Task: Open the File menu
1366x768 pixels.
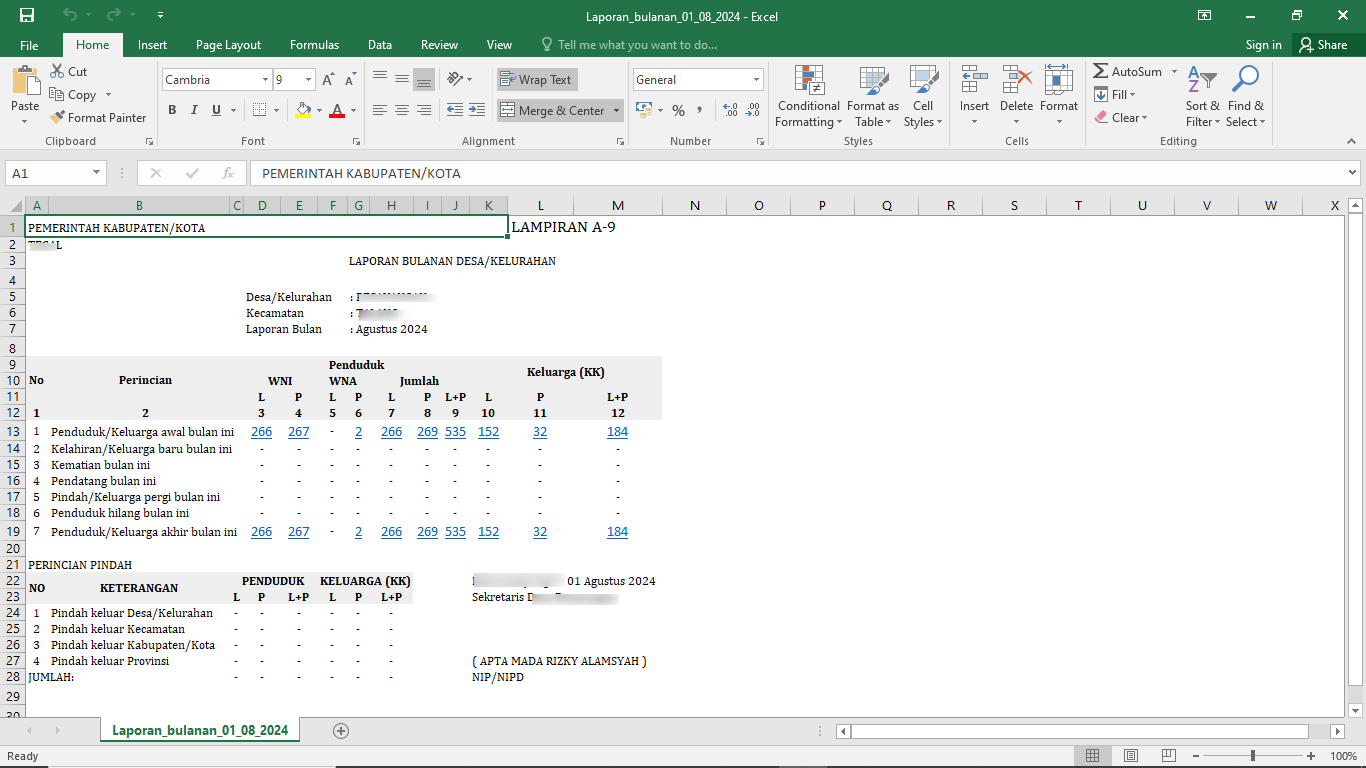Action: tap(29, 45)
